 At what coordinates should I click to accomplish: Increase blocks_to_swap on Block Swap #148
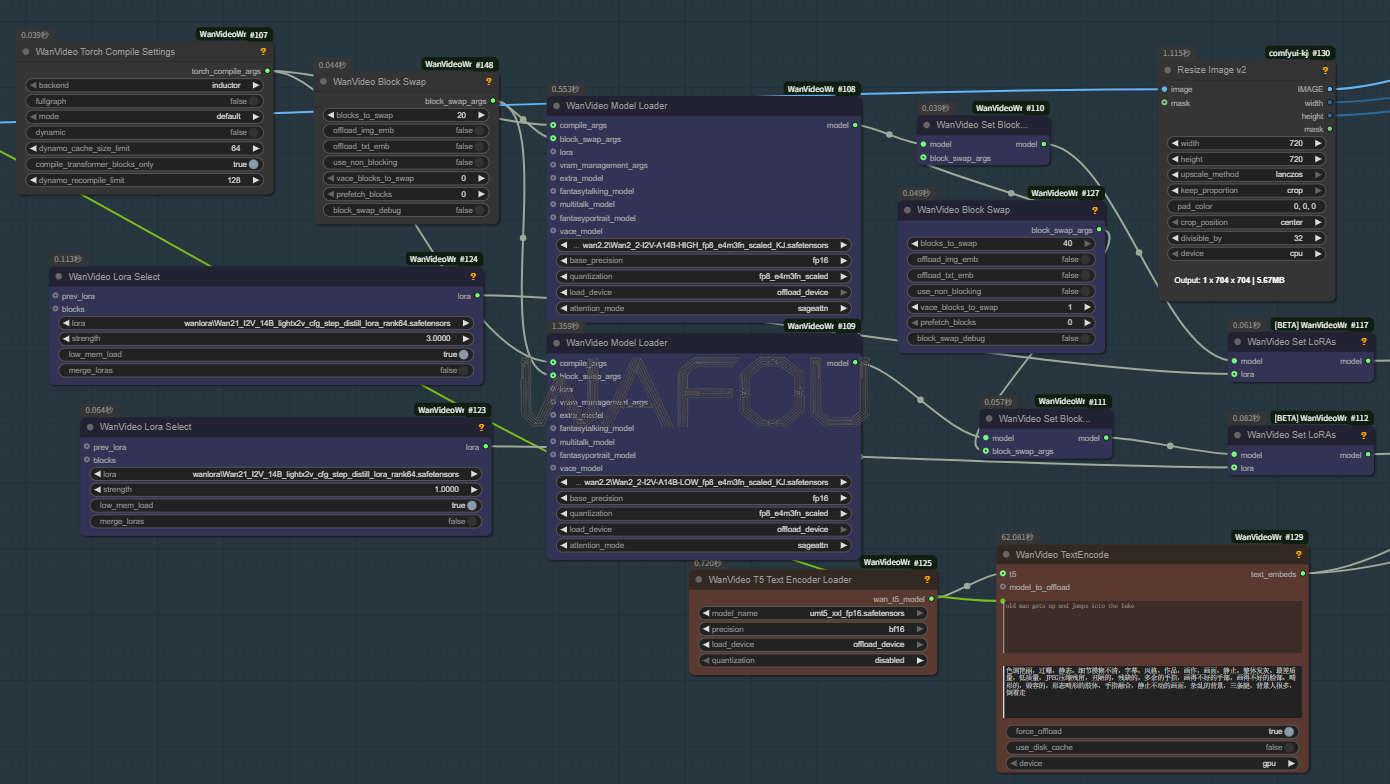[x=481, y=115]
